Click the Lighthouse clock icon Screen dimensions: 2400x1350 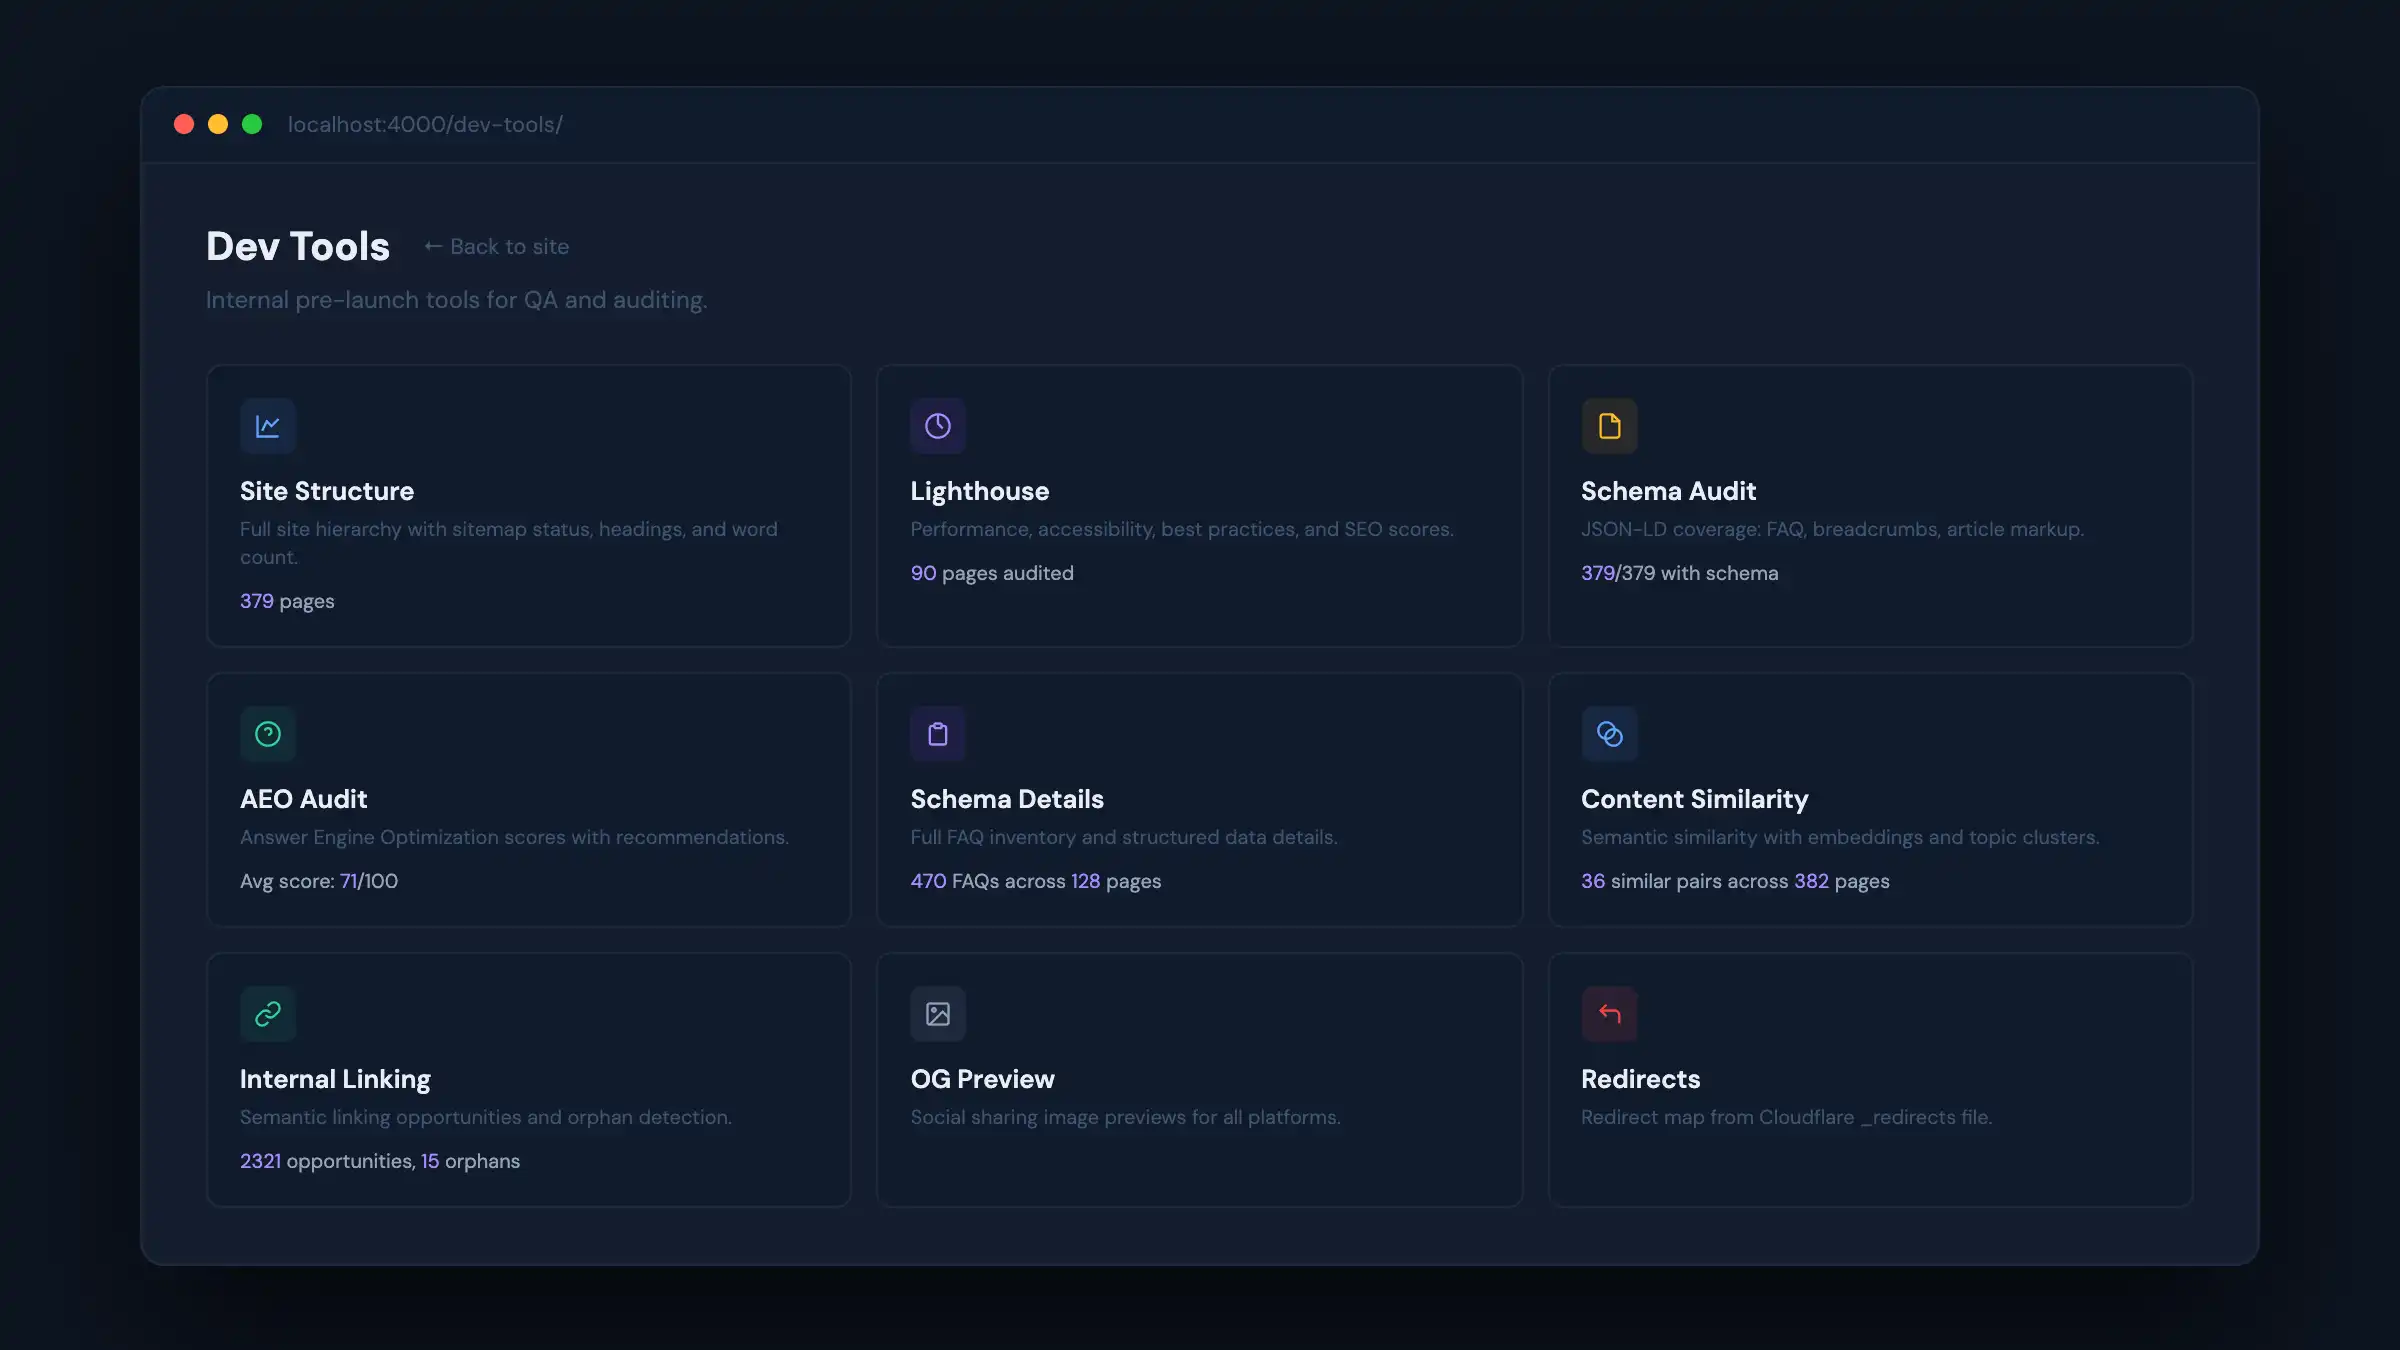(937, 426)
